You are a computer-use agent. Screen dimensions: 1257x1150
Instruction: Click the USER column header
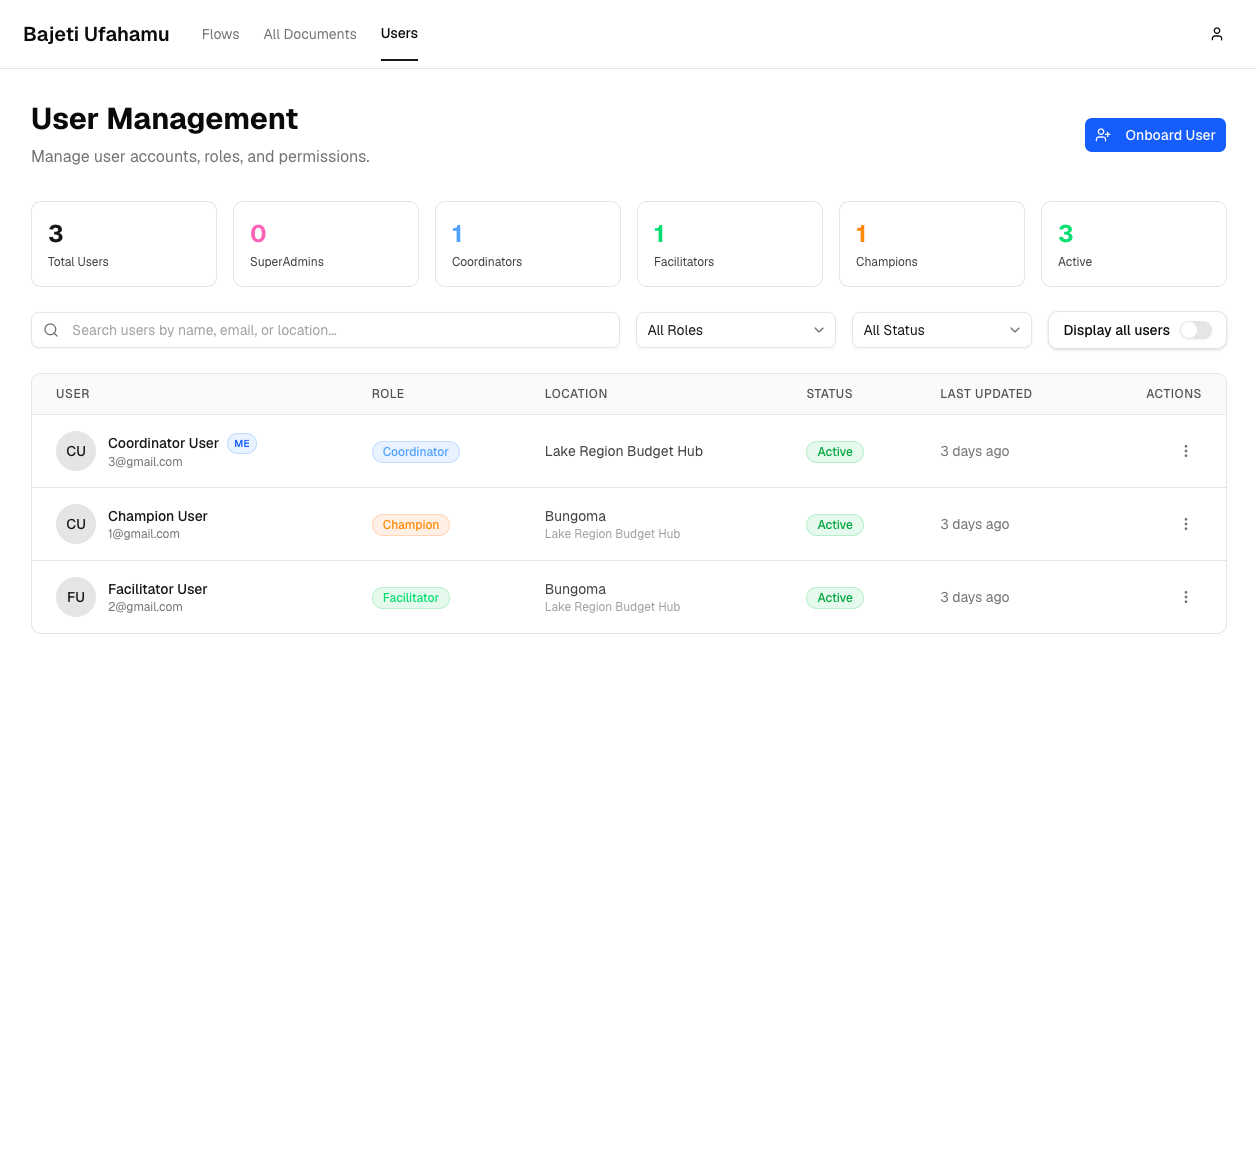click(x=73, y=394)
